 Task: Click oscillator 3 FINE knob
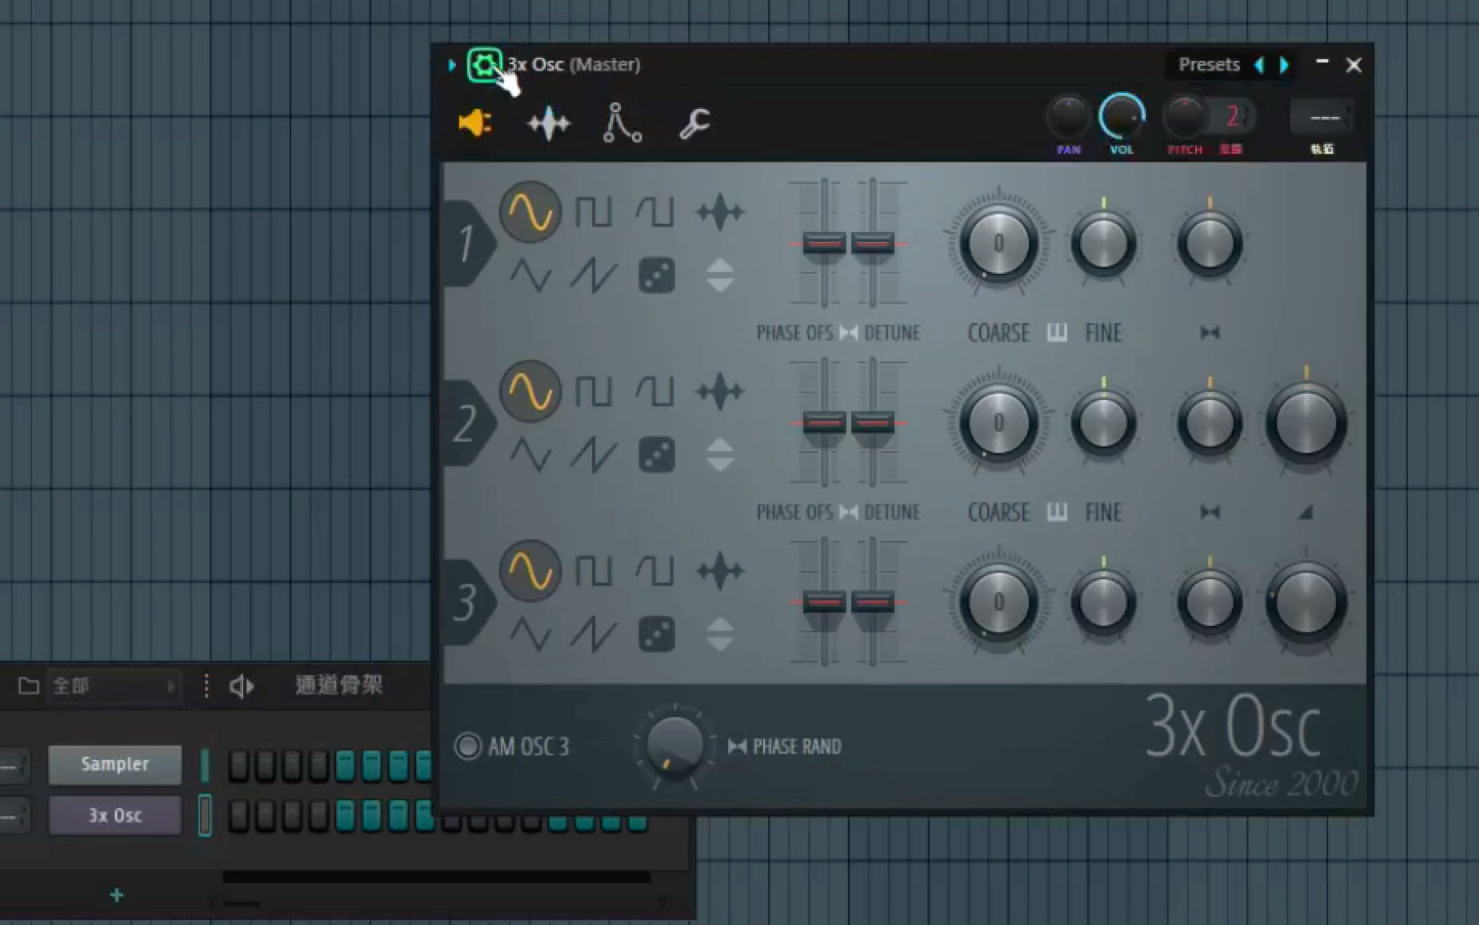[1103, 602]
